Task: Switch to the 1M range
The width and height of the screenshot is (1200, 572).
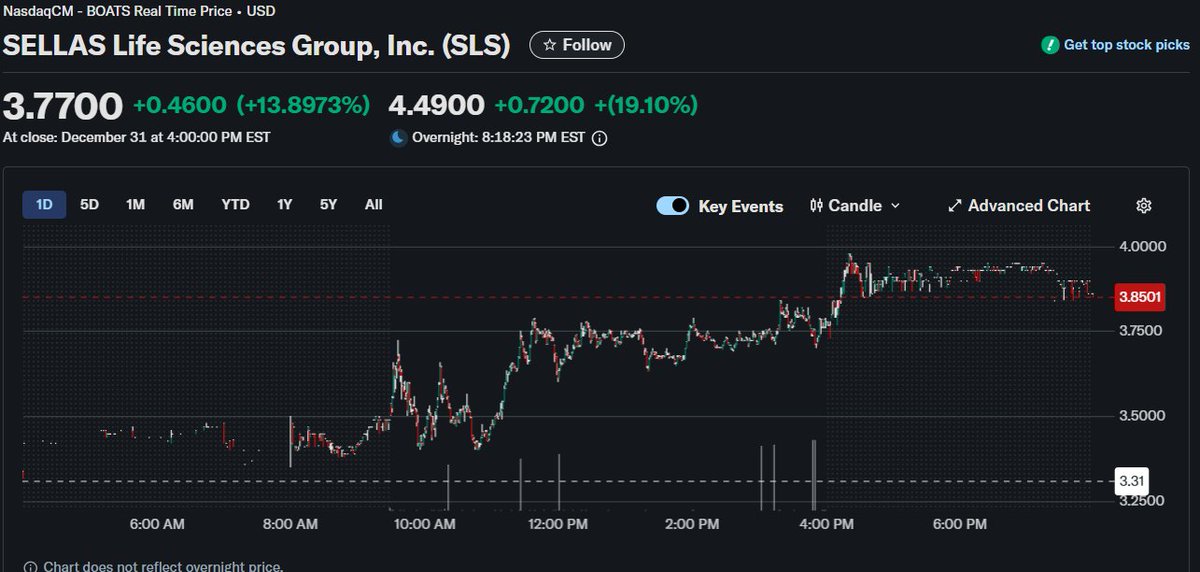Action: pyautogui.click(x=136, y=205)
